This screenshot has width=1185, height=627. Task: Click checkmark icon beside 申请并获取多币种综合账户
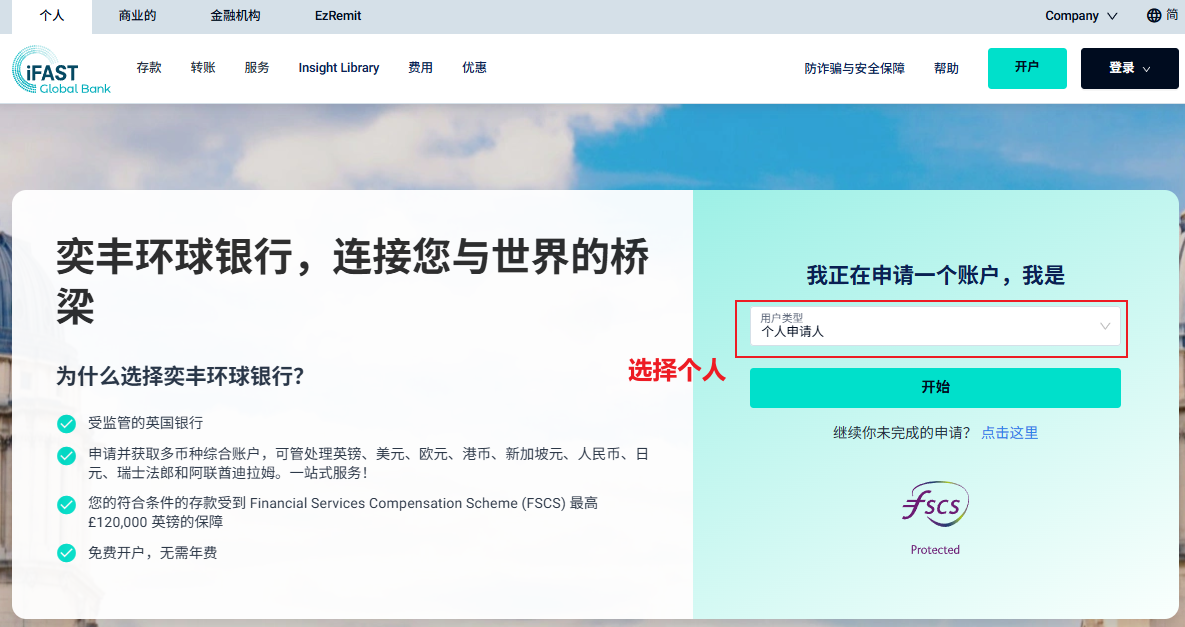pyautogui.click(x=67, y=456)
